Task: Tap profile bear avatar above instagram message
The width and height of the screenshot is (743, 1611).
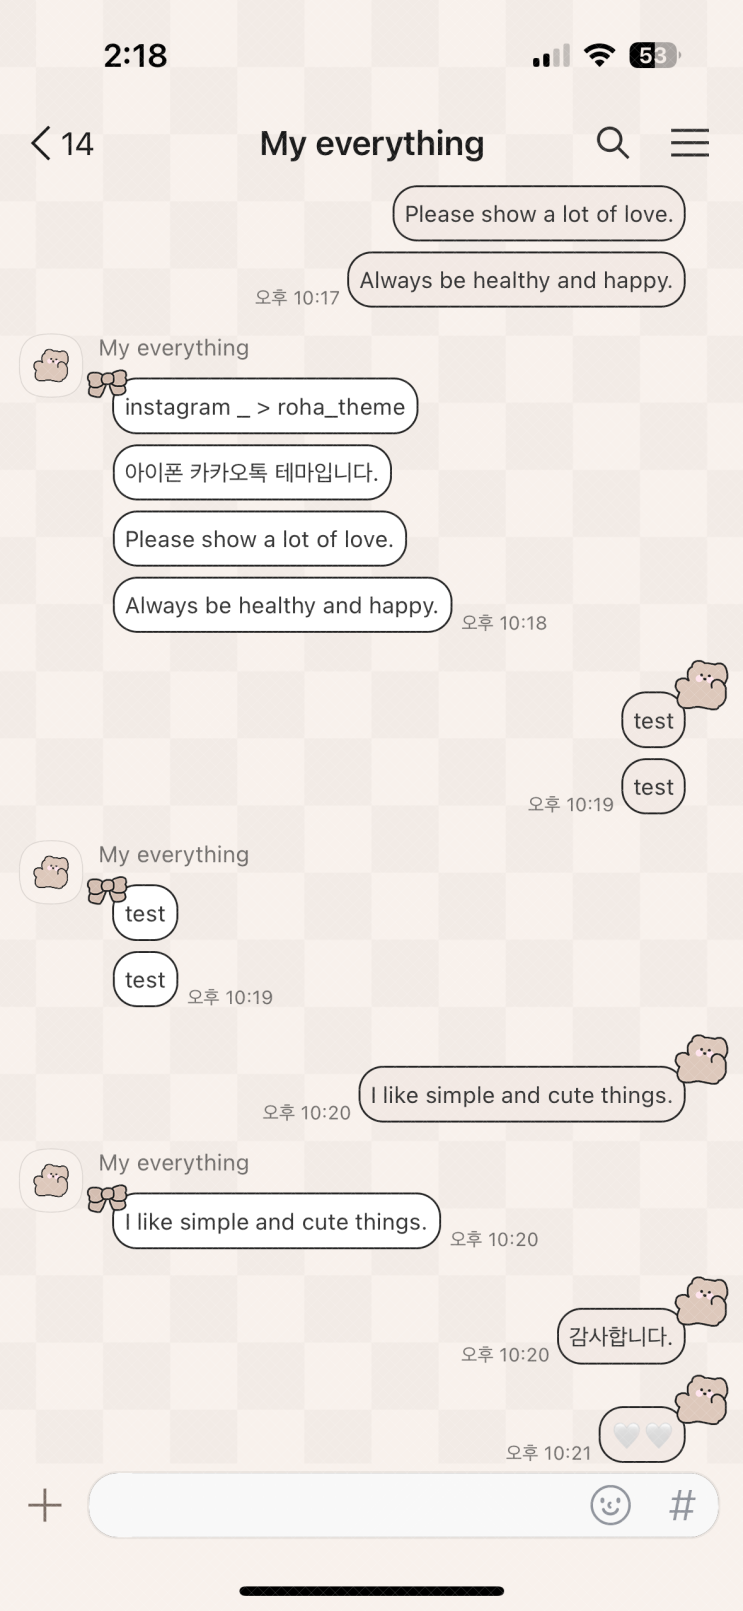Action: click(51, 366)
